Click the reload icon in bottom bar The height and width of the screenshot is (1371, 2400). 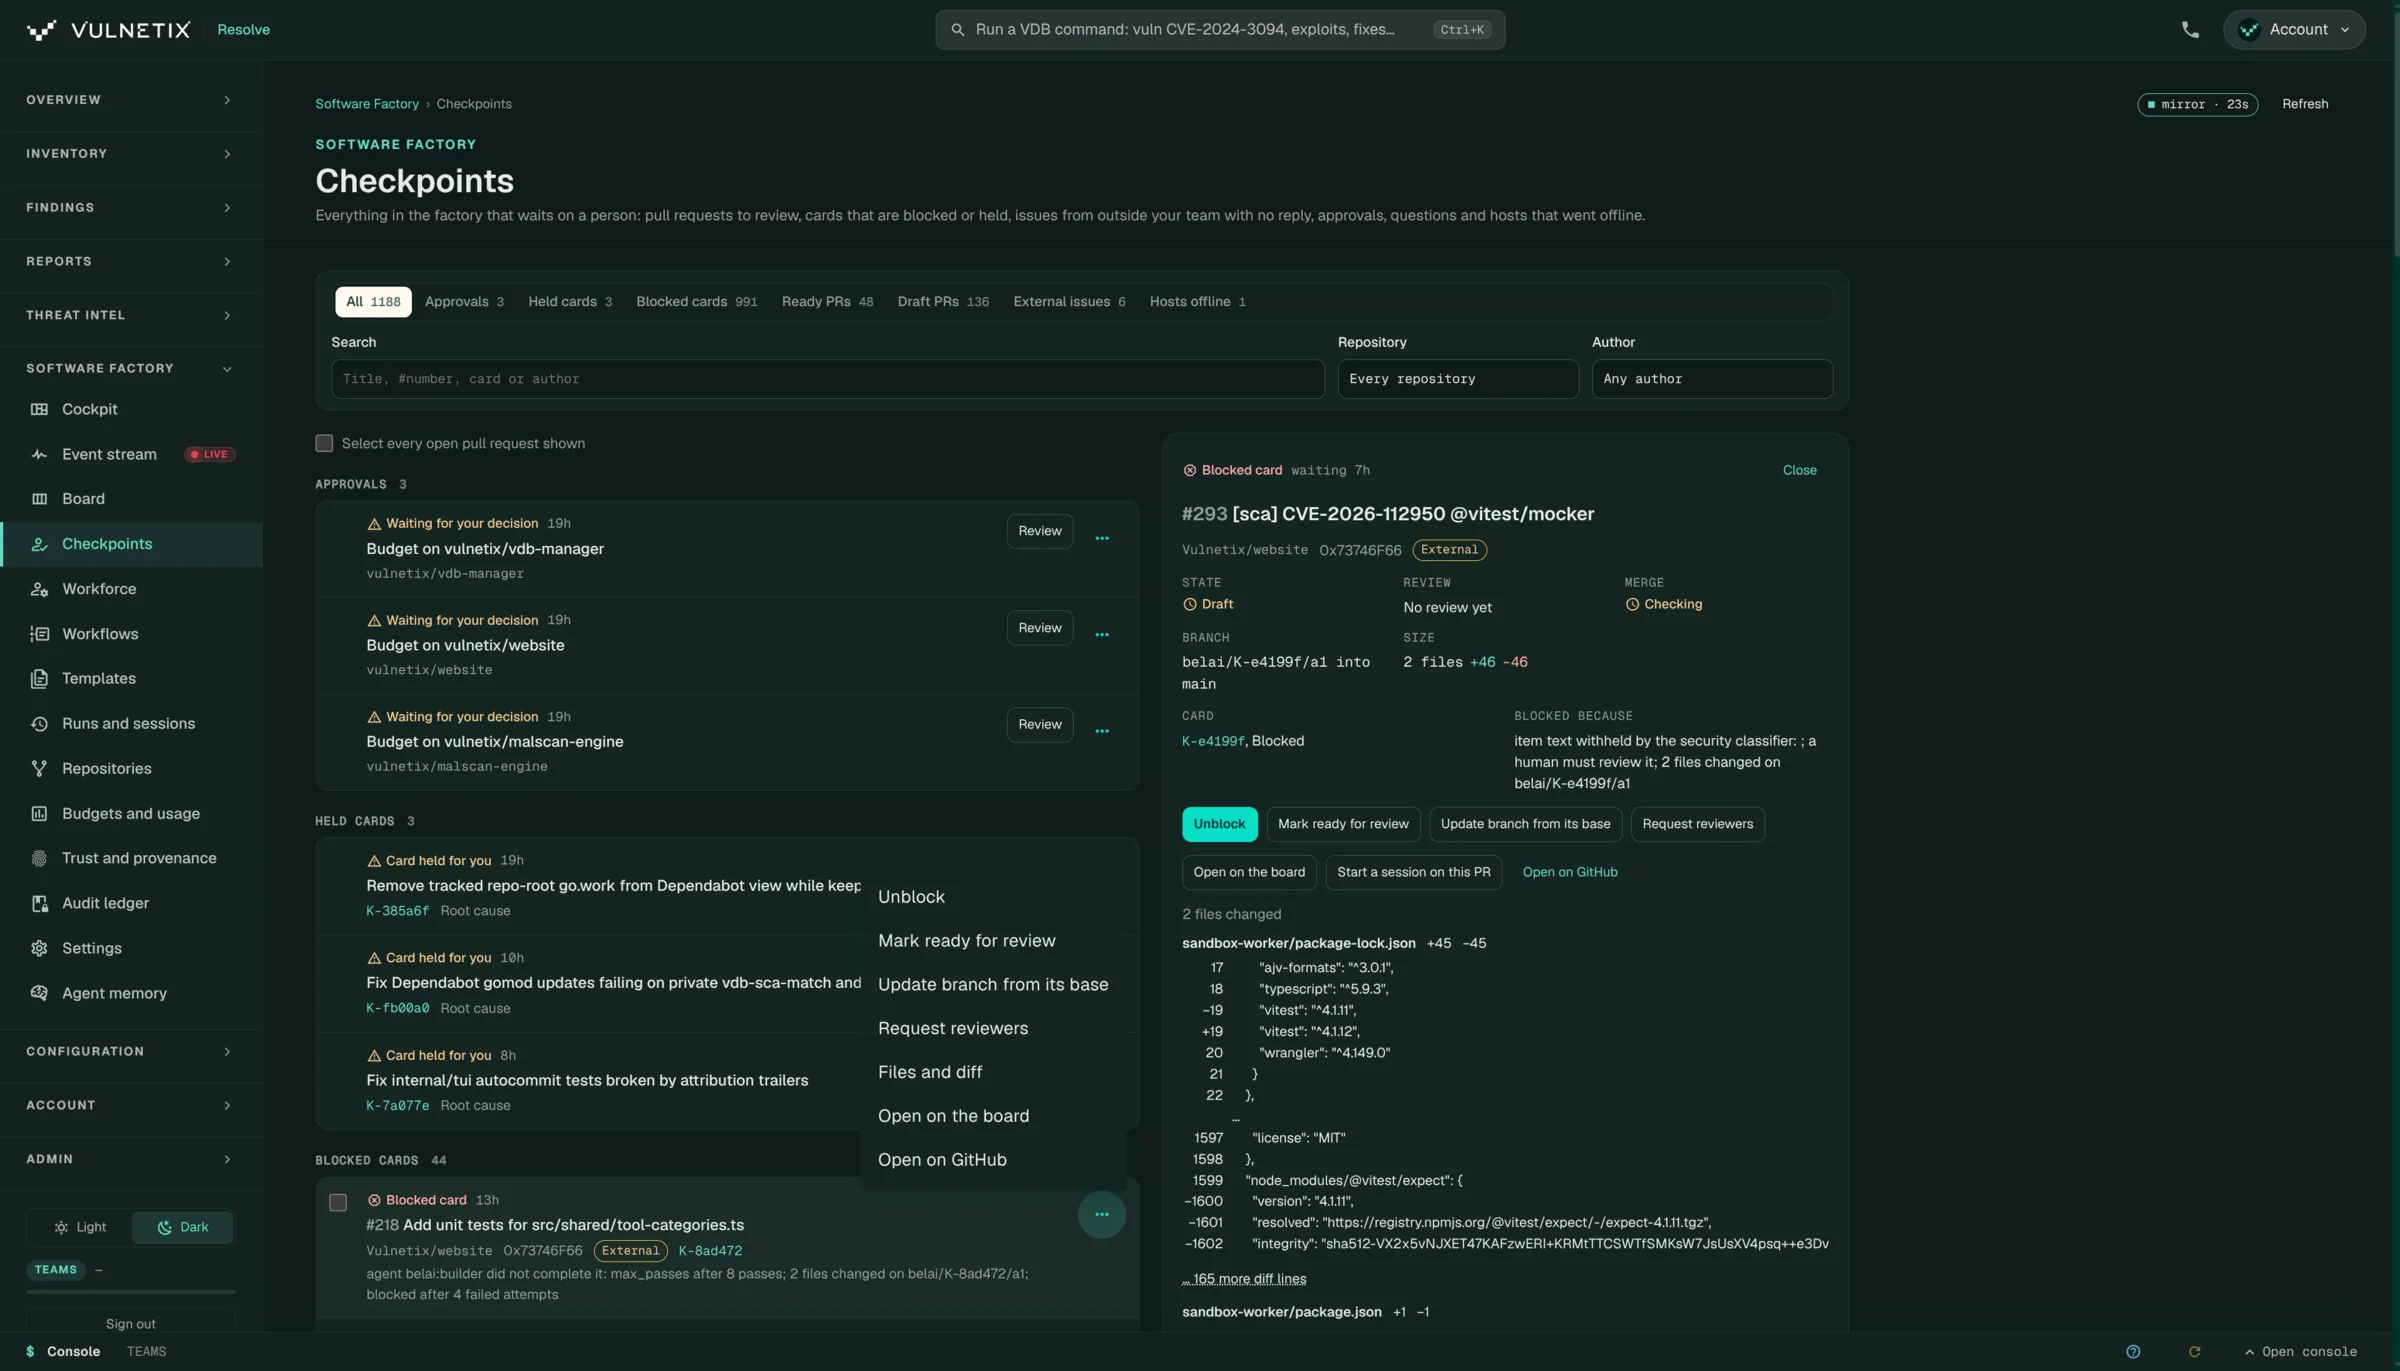coord(2194,1352)
